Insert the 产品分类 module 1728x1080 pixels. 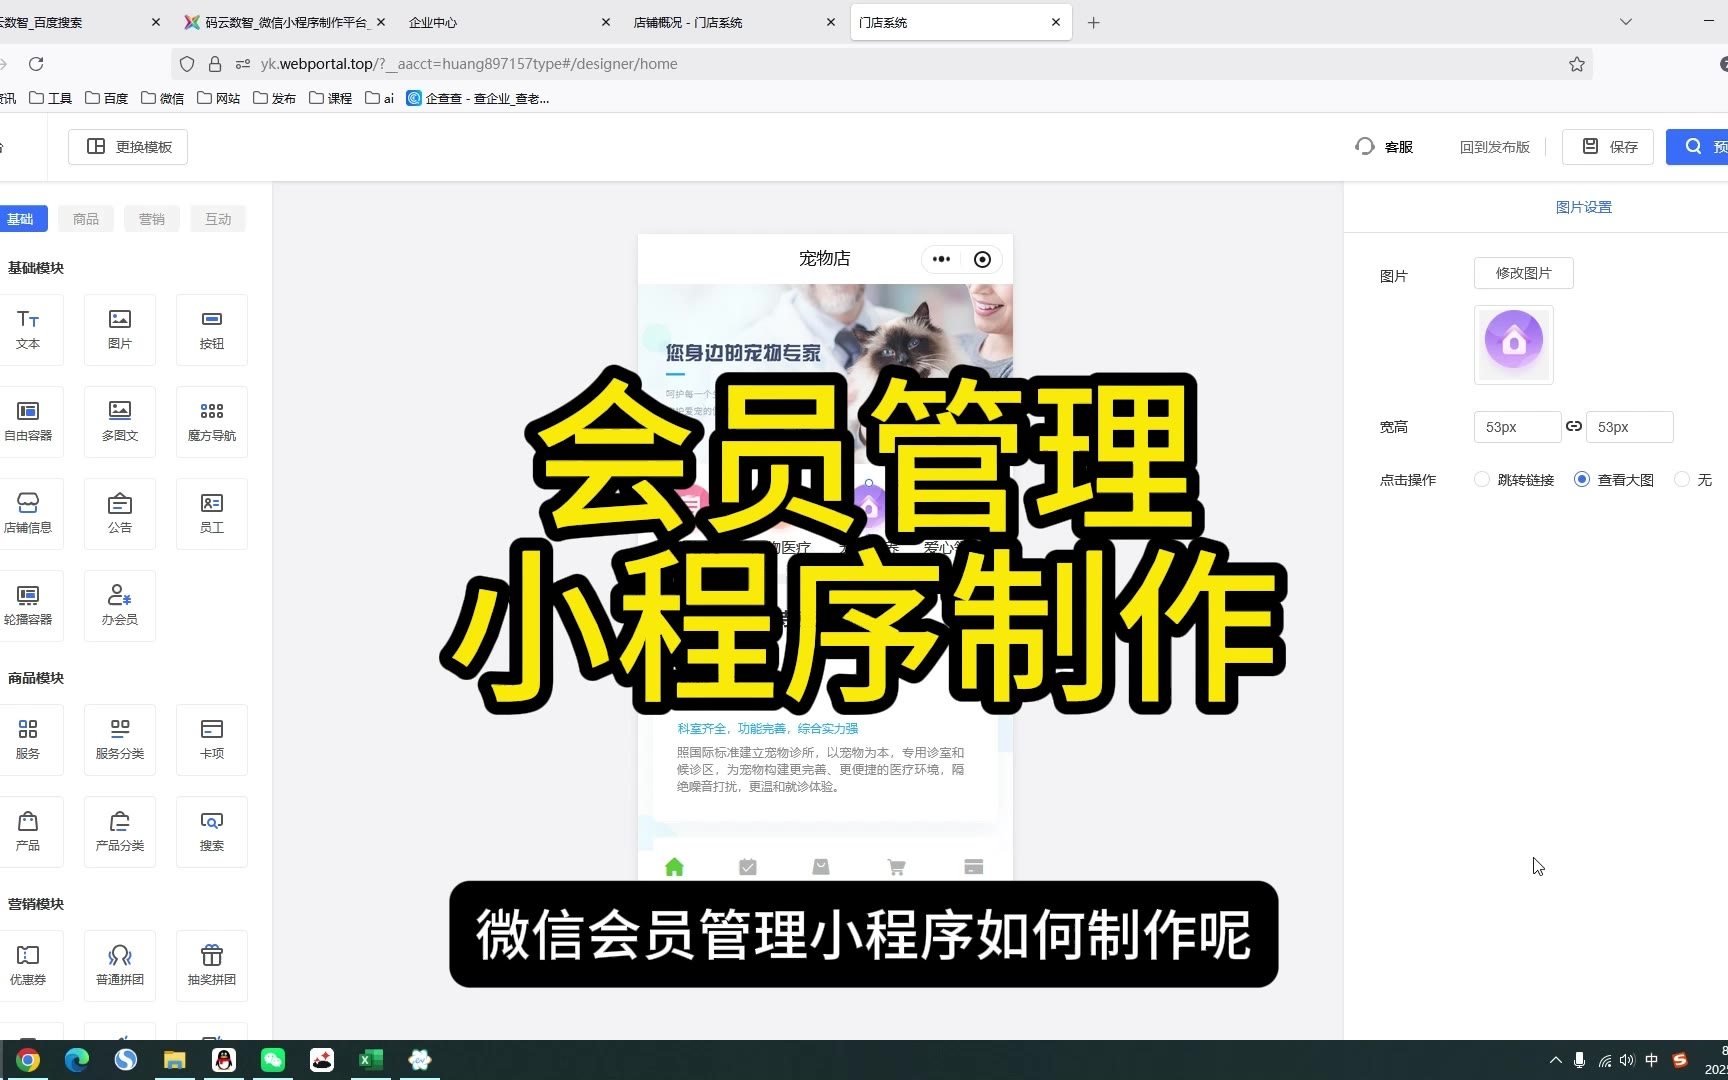pos(120,832)
